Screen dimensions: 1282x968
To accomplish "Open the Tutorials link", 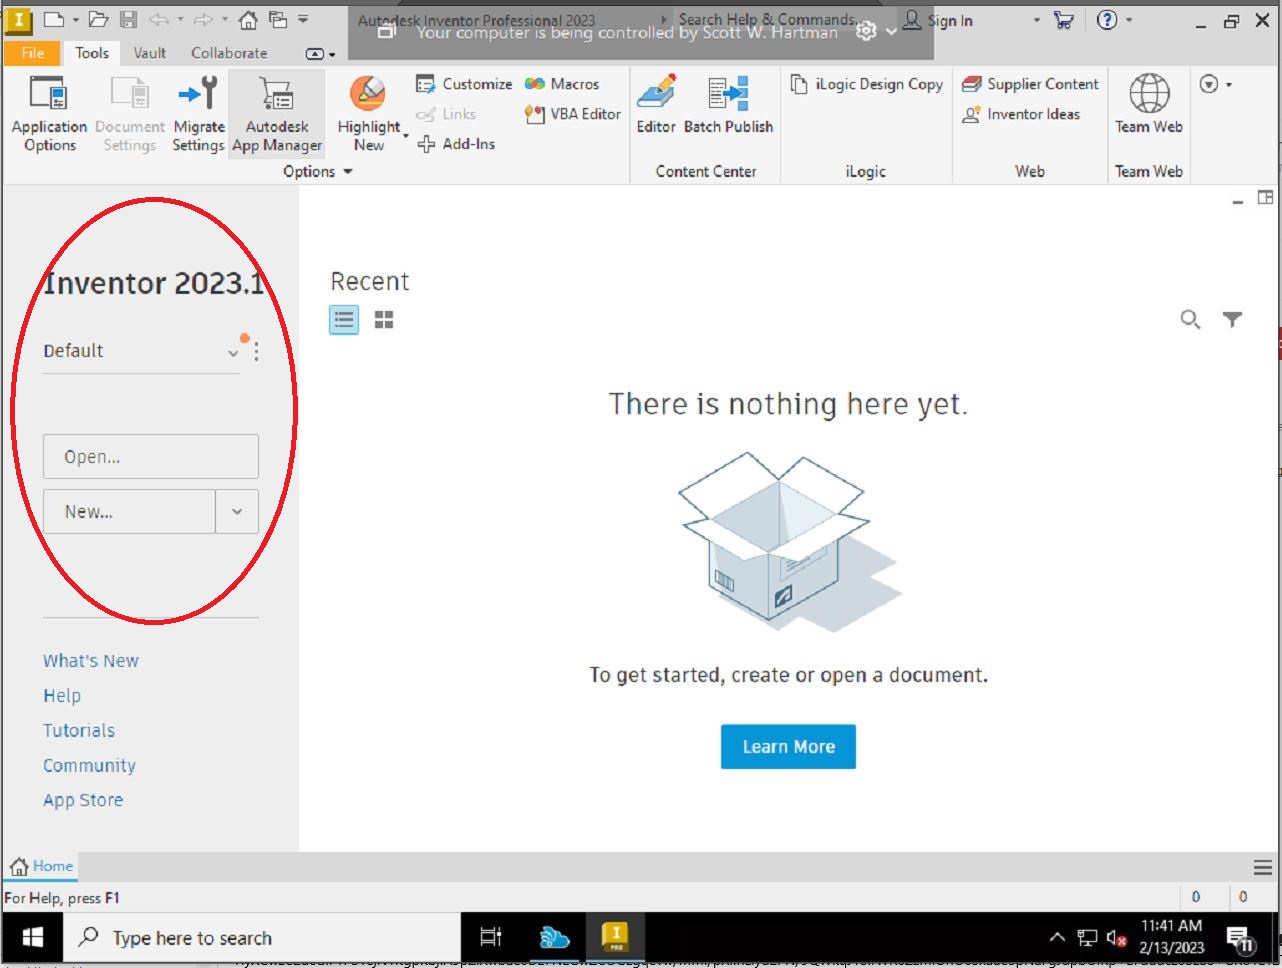I will (78, 730).
